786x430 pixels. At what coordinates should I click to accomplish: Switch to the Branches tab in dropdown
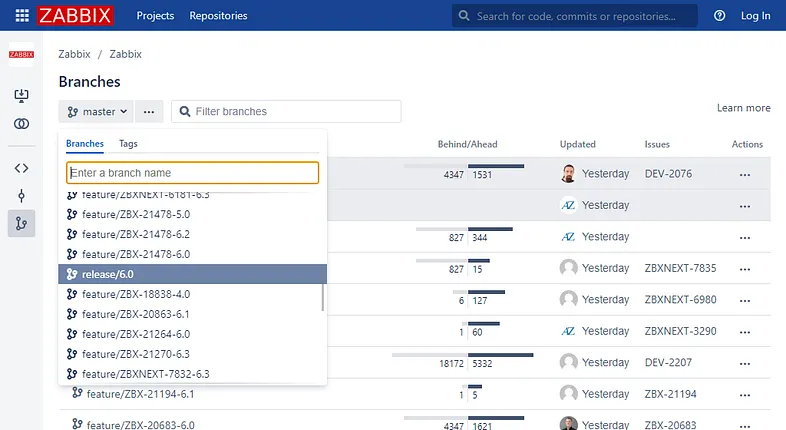click(x=85, y=144)
